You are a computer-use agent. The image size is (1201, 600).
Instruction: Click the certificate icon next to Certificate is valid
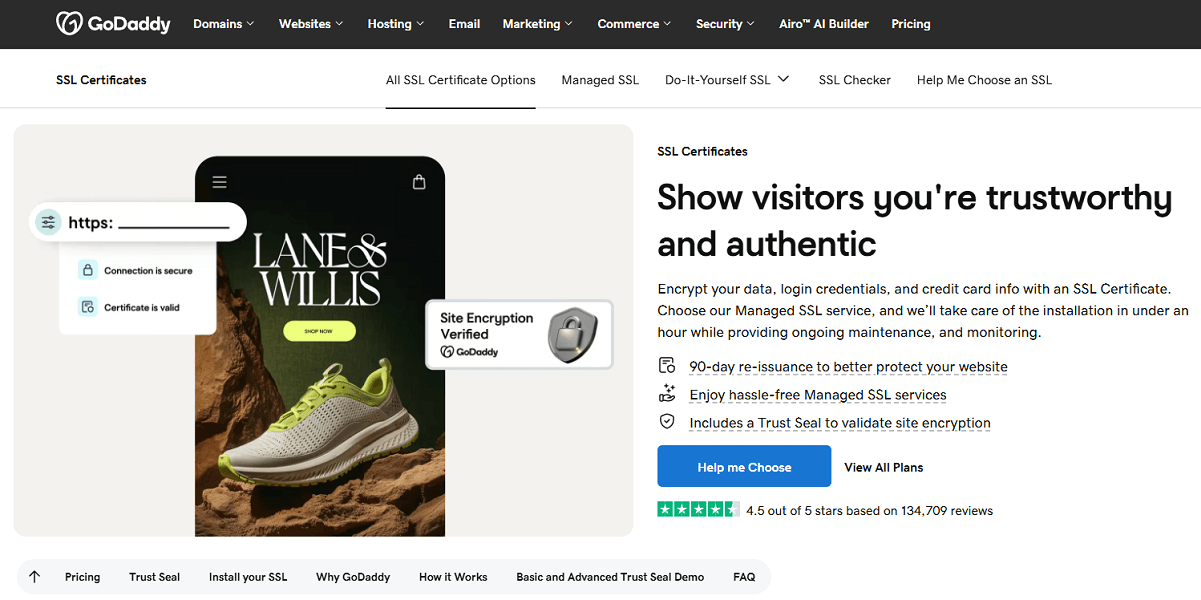pos(88,307)
